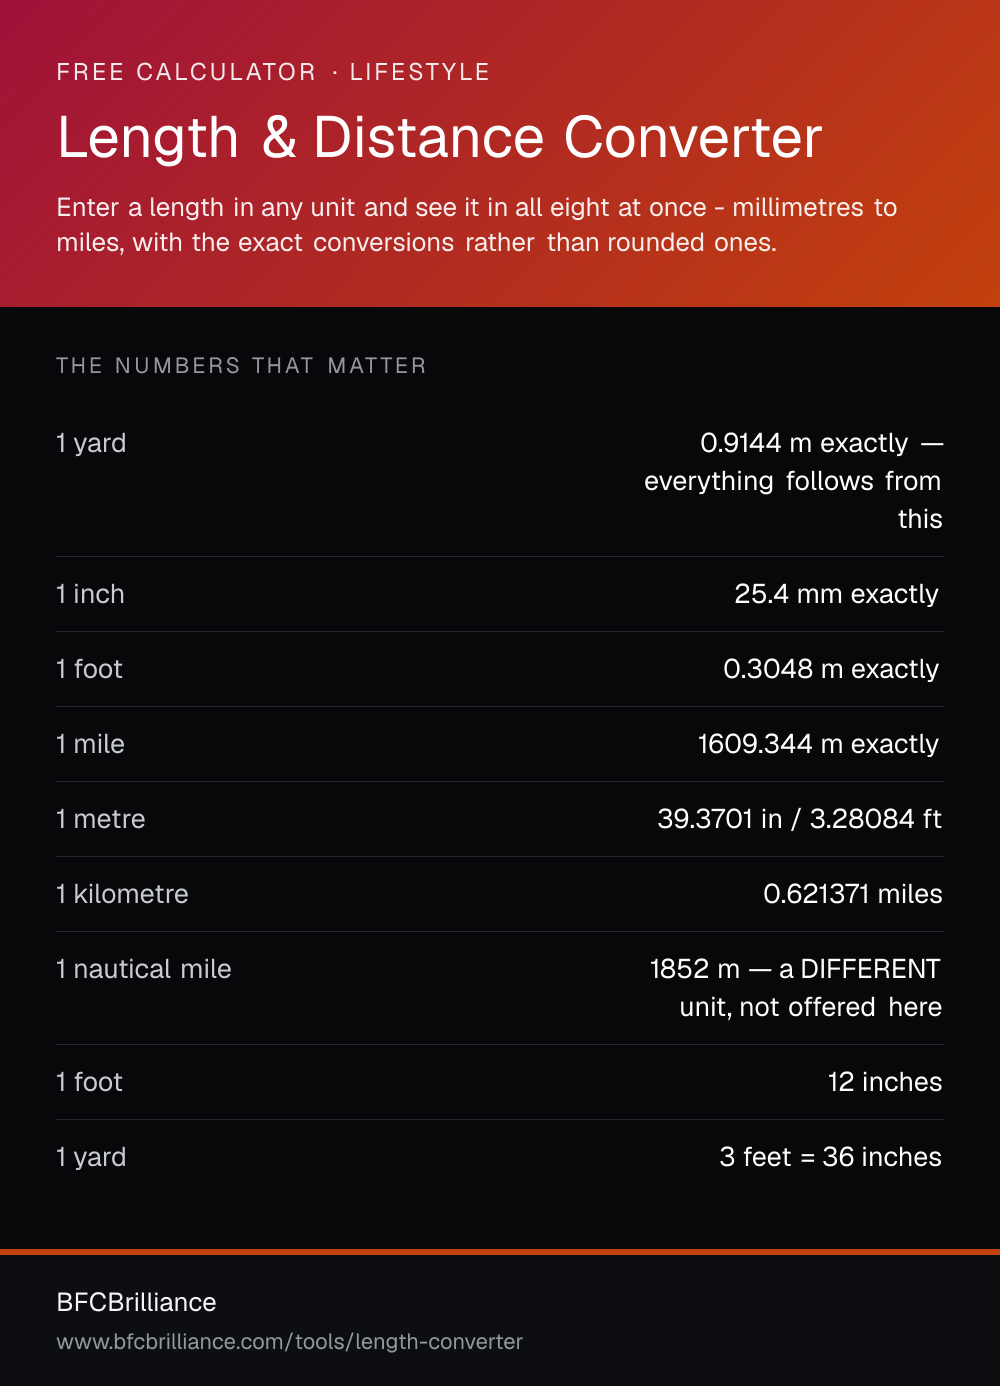Select the 1 nautical mile row label
The width and height of the screenshot is (1000, 1386).
tap(144, 969)
